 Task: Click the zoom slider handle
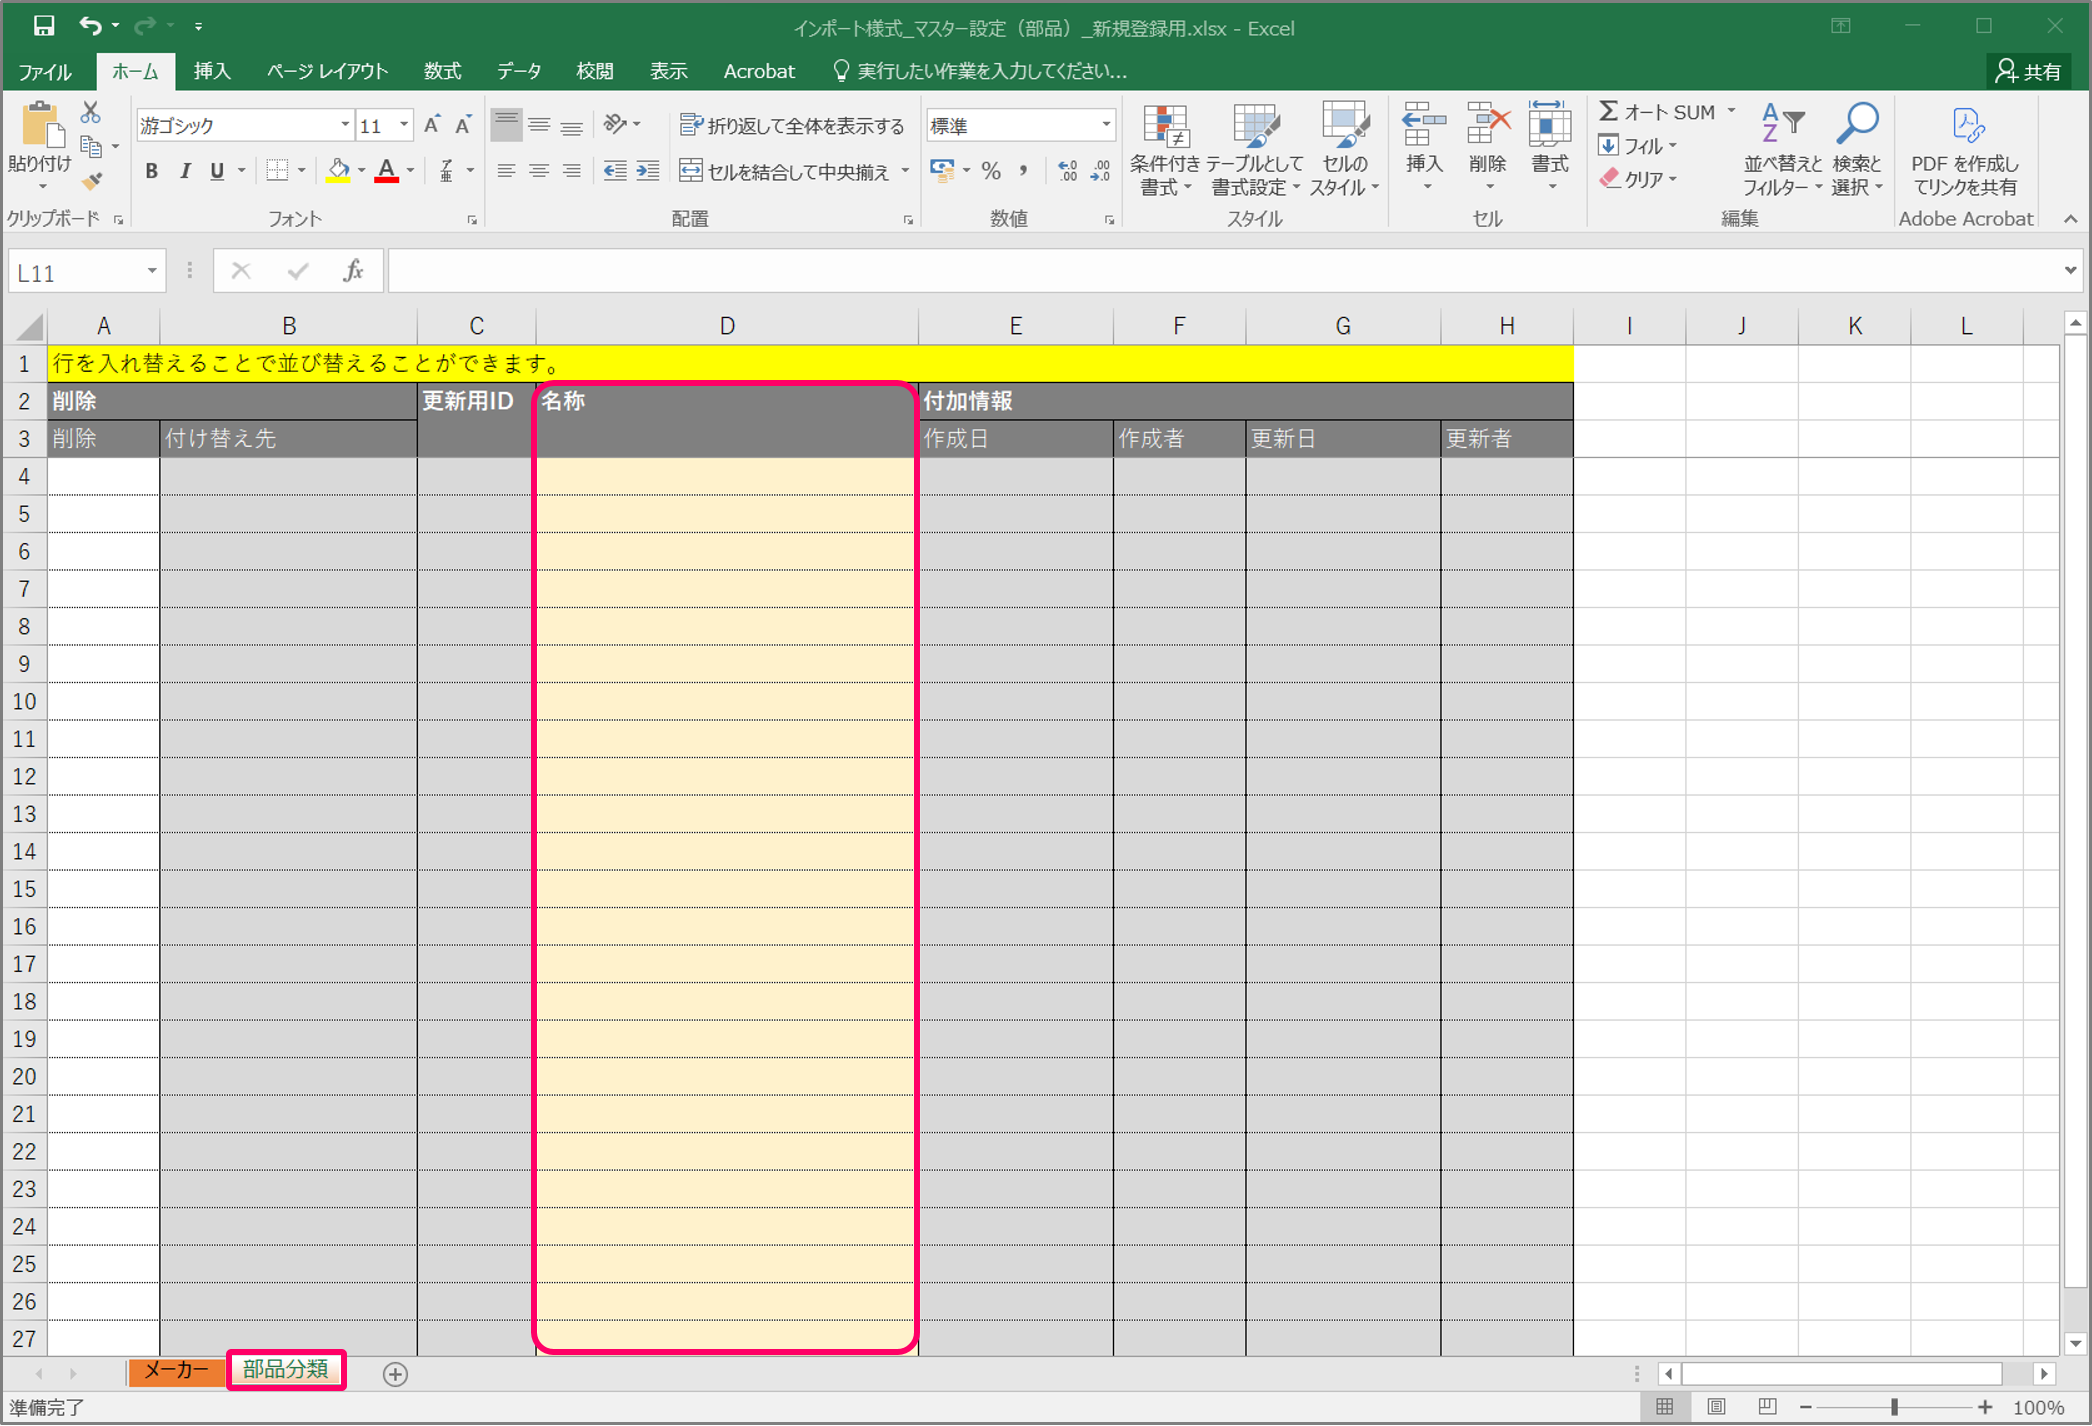click(x=1894, y=1407)
